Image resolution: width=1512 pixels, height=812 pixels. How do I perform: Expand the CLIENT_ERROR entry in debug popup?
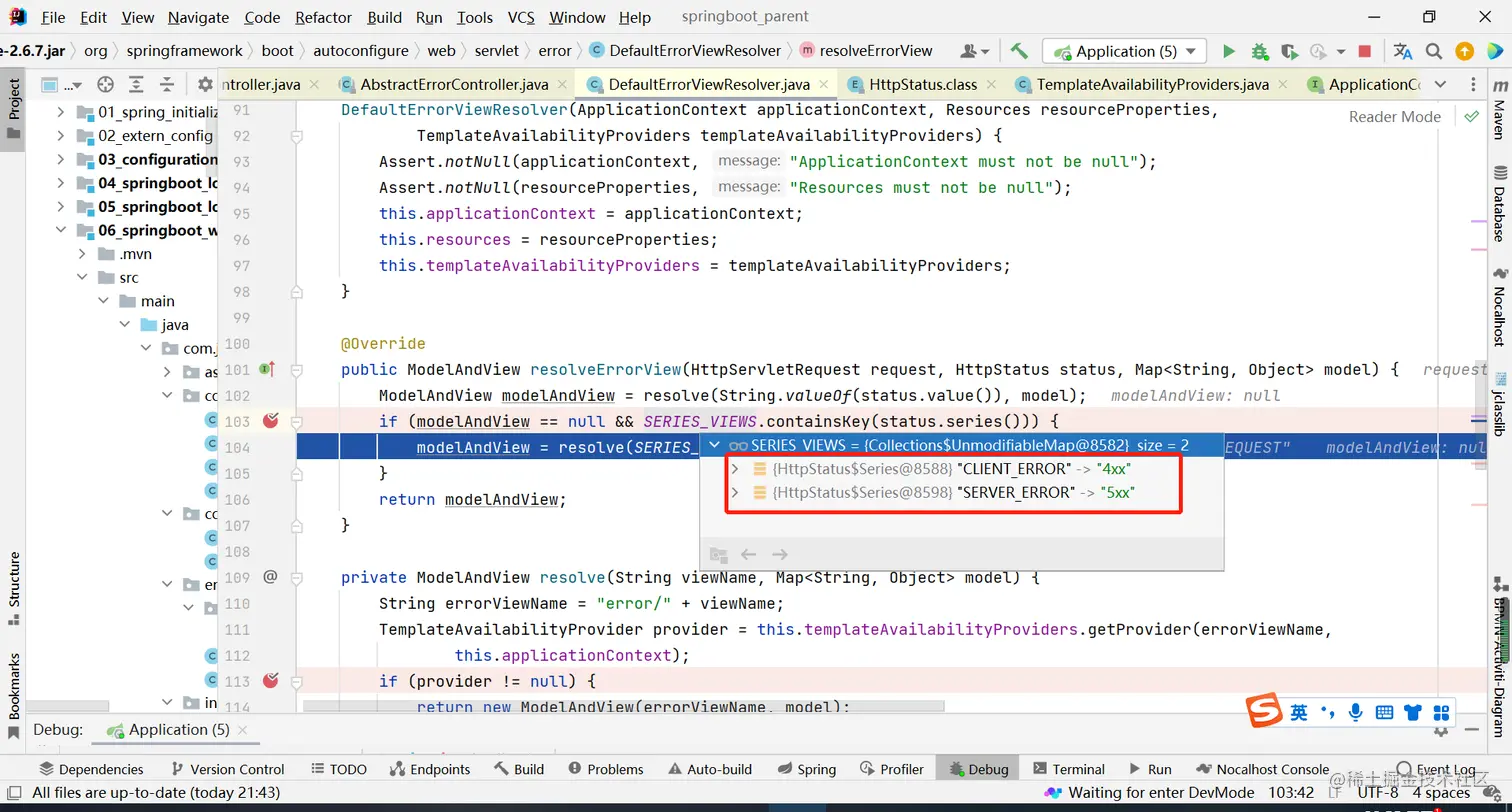(x=735, y=468)
